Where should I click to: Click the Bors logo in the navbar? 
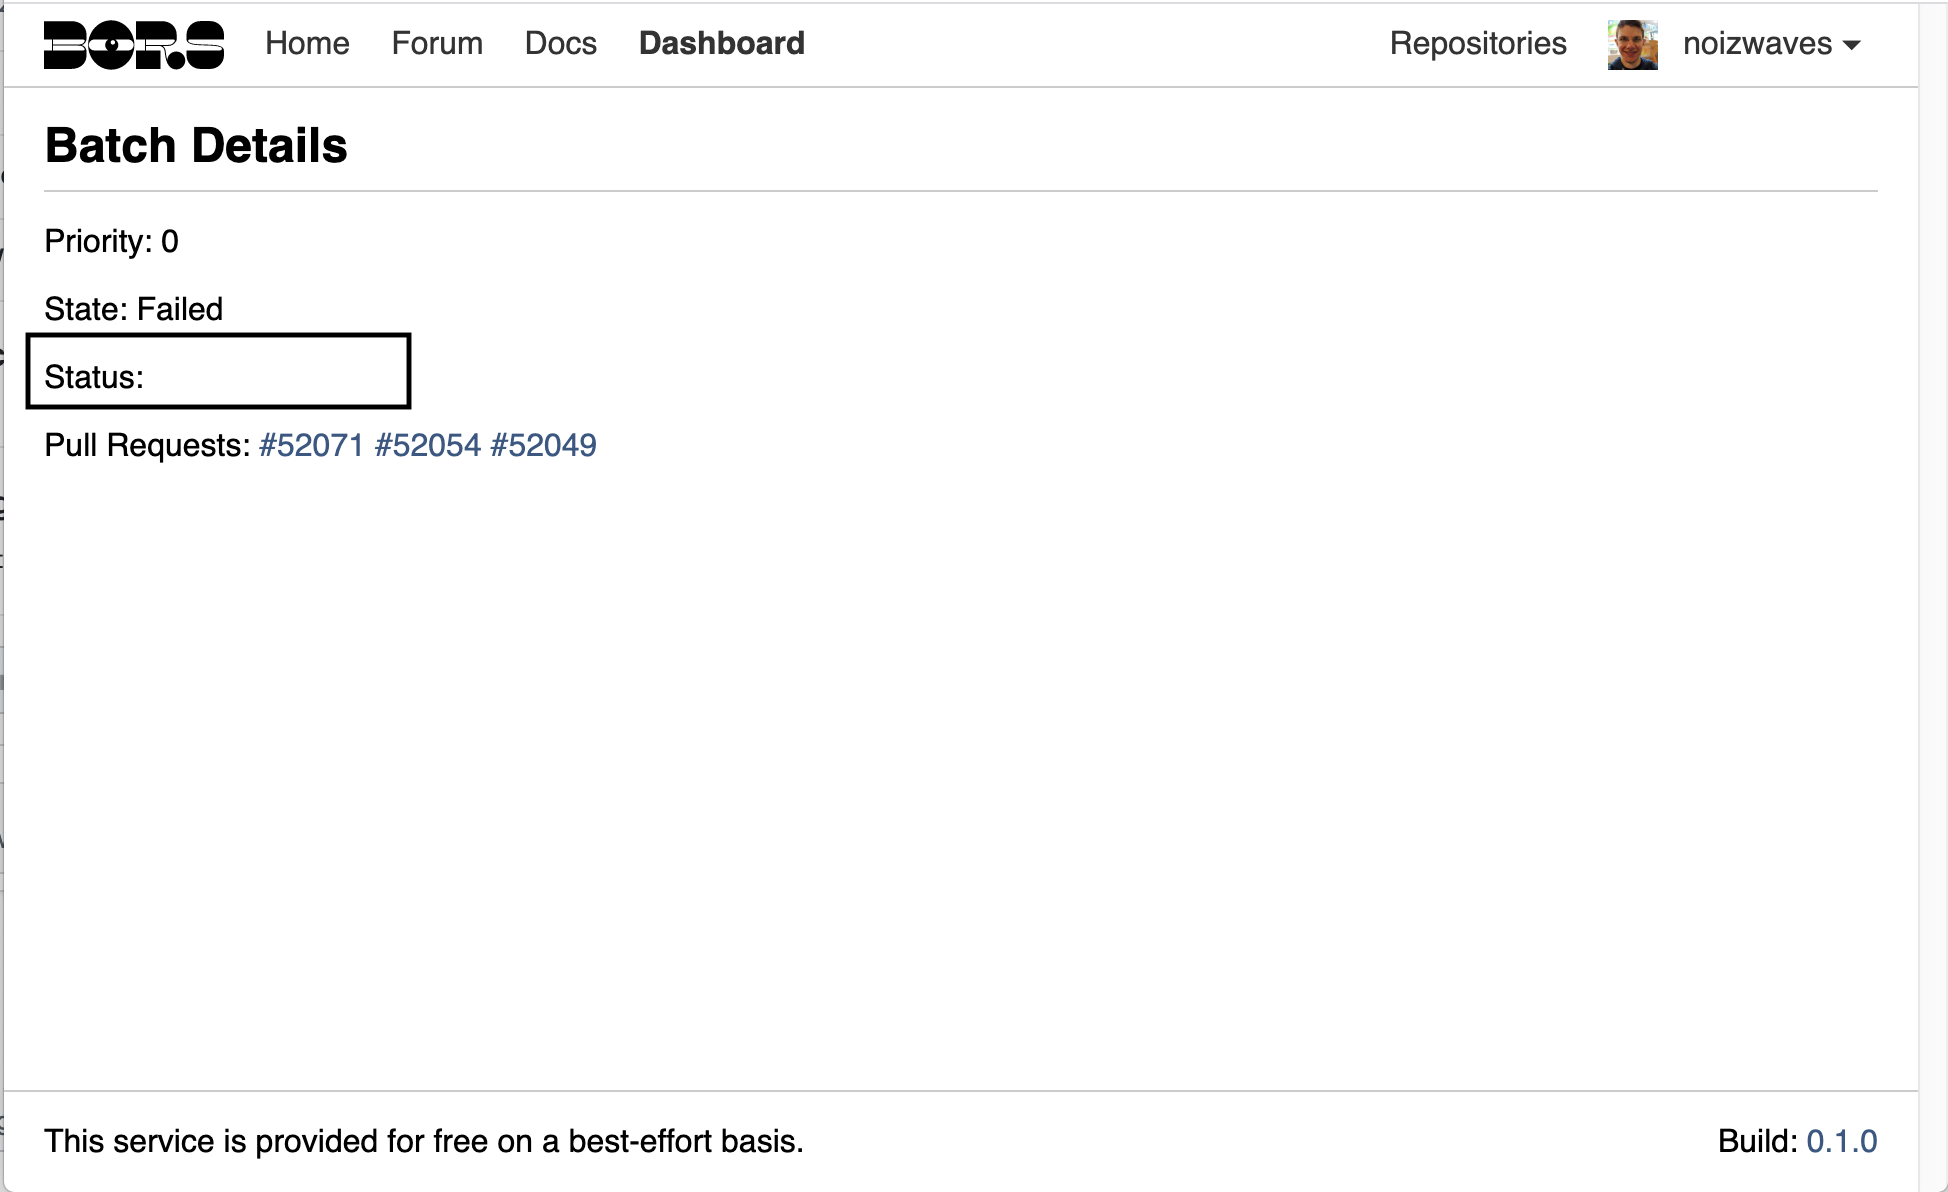[x=134, y=45]
